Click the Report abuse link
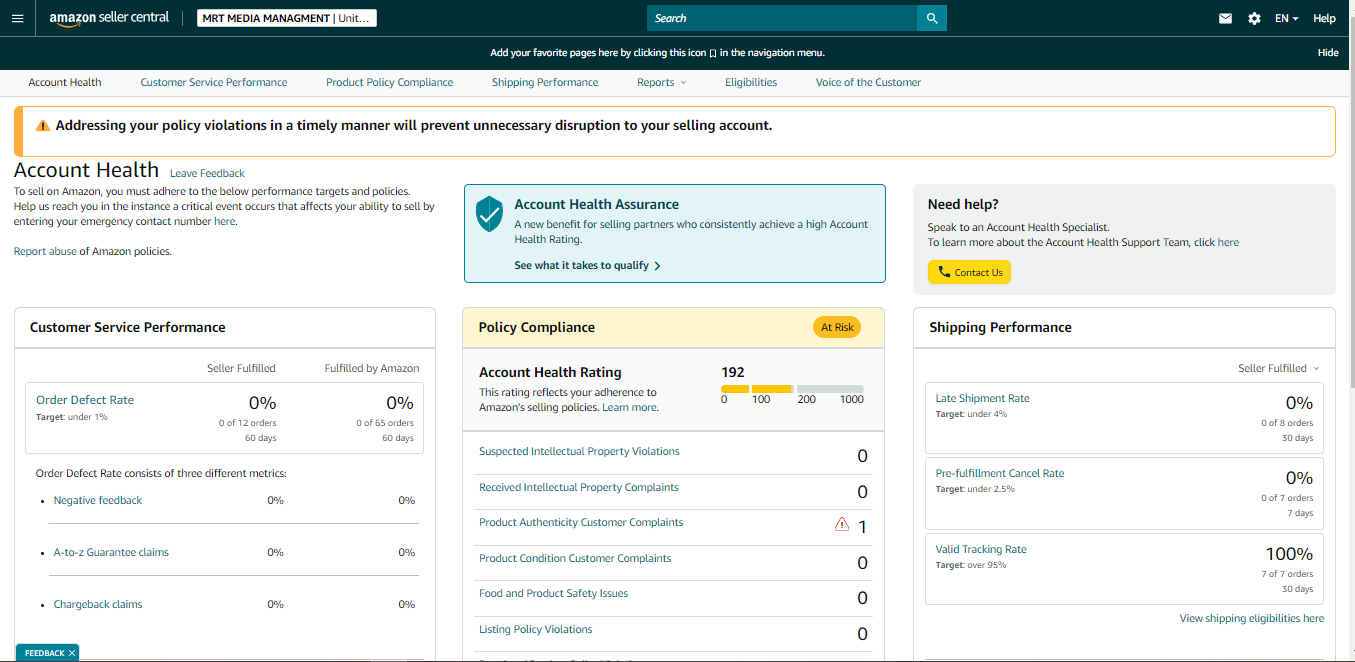The image size is (1355, 662). [45, 251]
